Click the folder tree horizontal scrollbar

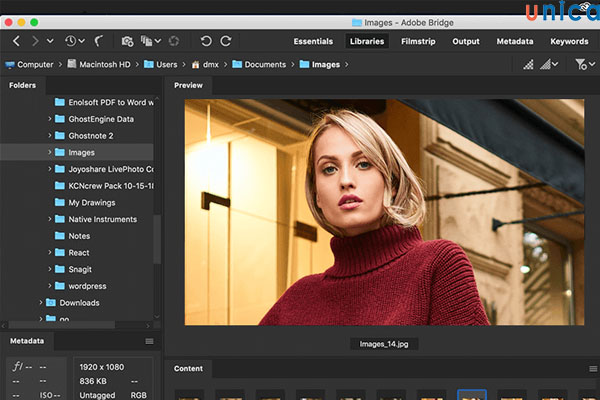pos(61,325)
